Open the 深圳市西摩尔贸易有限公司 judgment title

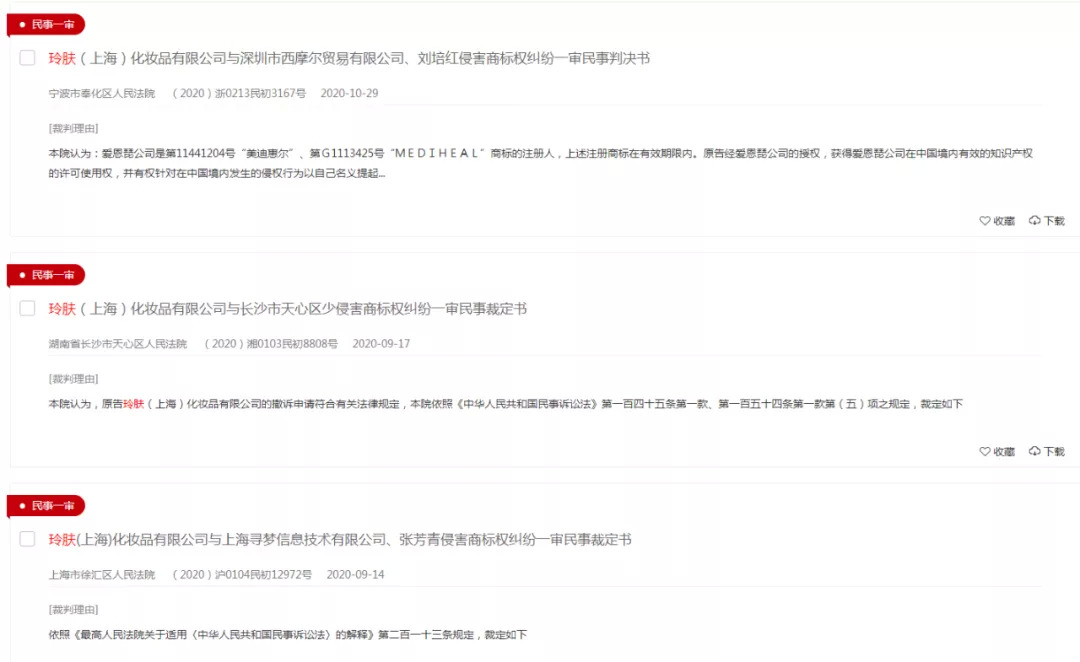pyautogui.click(x=349, y=59)
